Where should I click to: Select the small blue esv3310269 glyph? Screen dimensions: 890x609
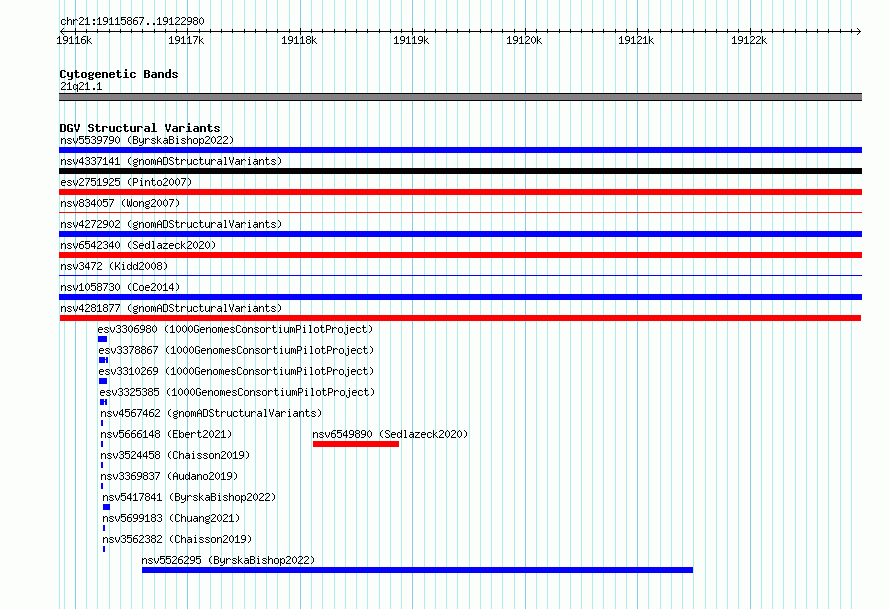[103, 381]
